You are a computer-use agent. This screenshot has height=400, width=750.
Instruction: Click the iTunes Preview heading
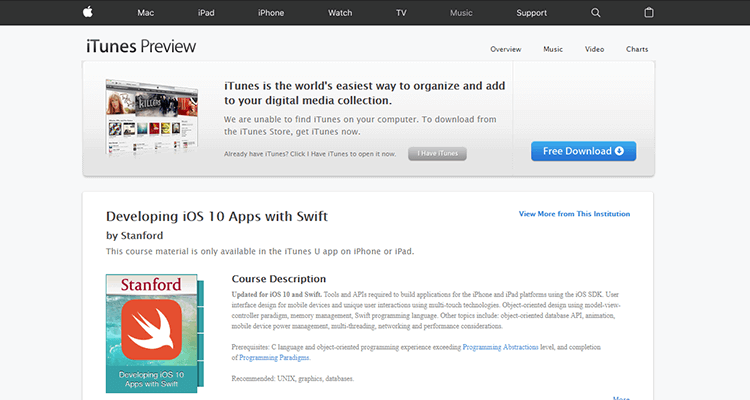(x=141, y=46)
